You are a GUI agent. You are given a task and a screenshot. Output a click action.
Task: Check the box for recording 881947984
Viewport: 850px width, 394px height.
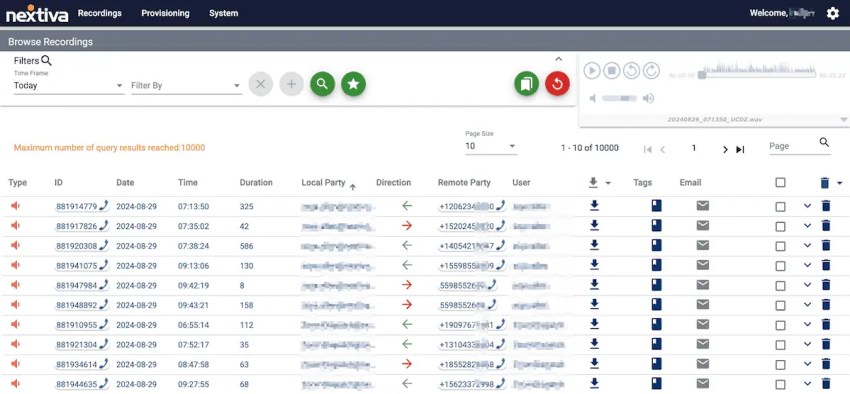pos(780,286)
